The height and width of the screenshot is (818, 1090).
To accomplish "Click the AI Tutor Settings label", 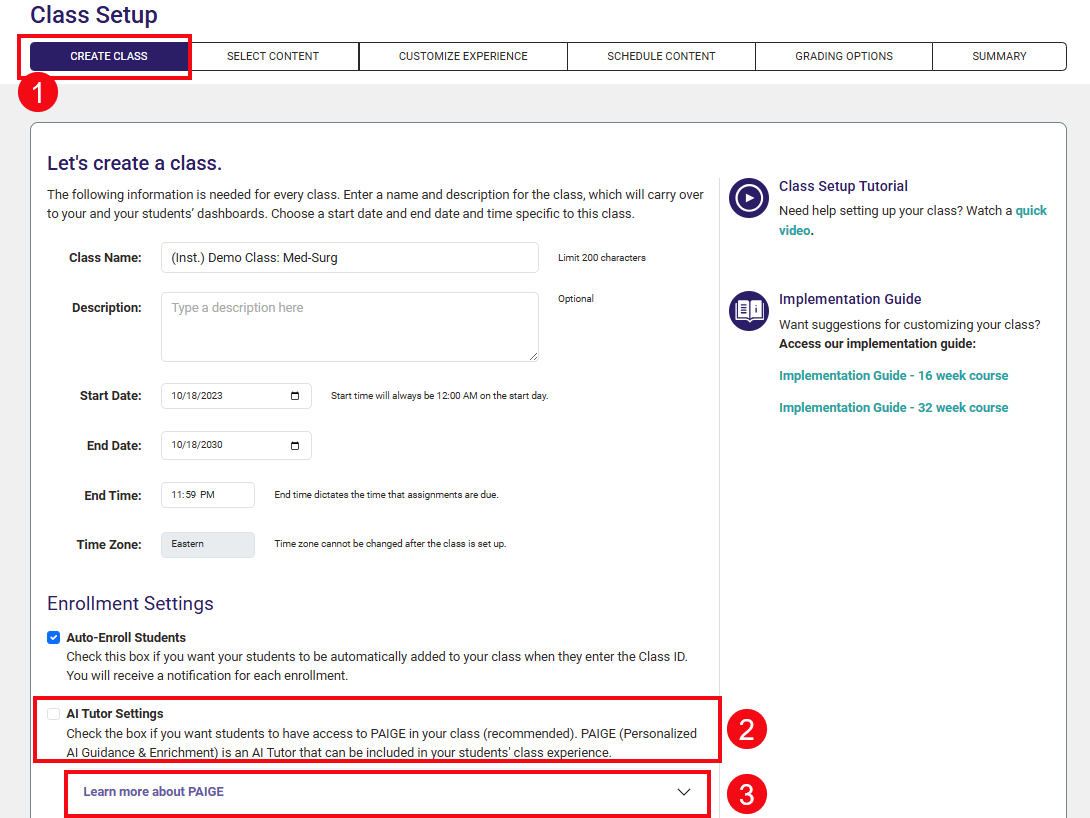I will (x=115, y=714).
